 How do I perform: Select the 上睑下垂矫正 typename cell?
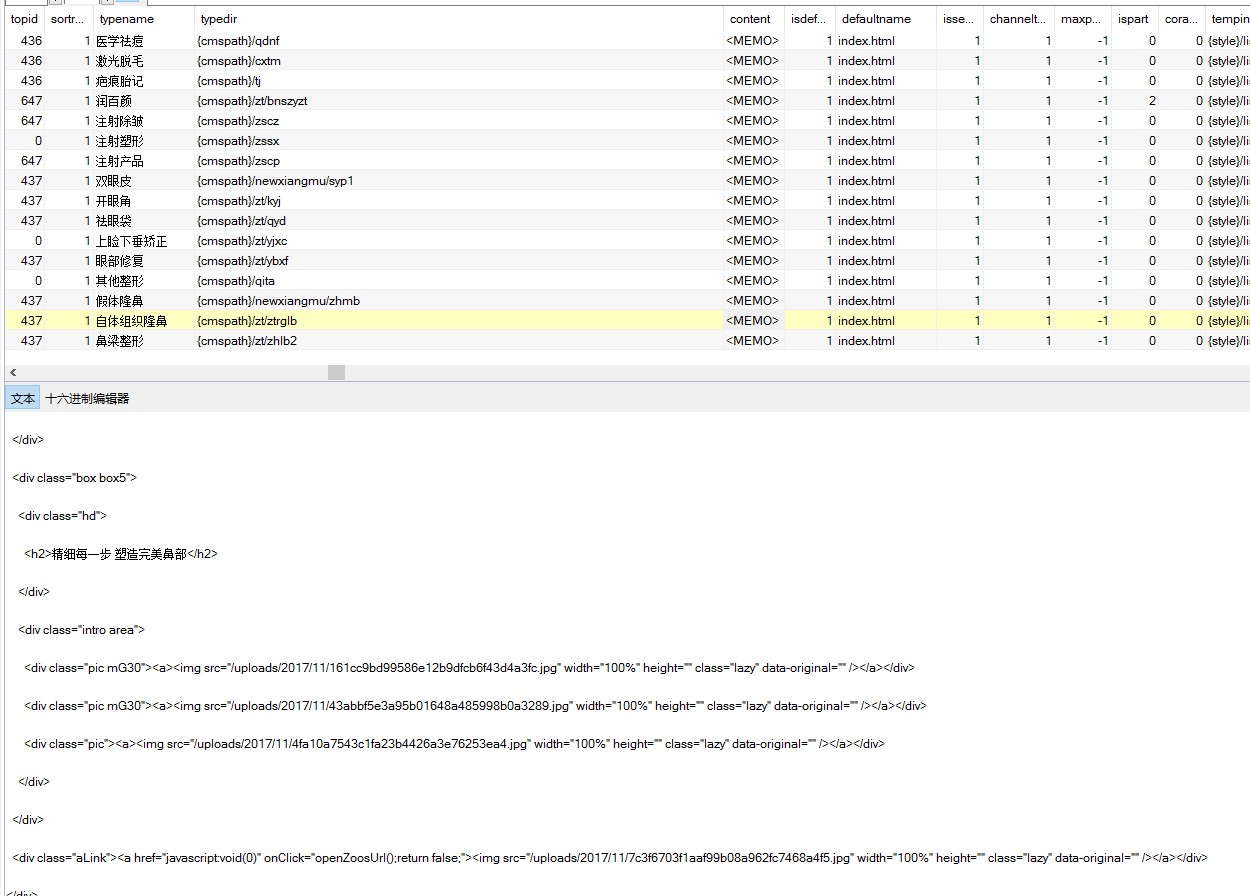143,241
